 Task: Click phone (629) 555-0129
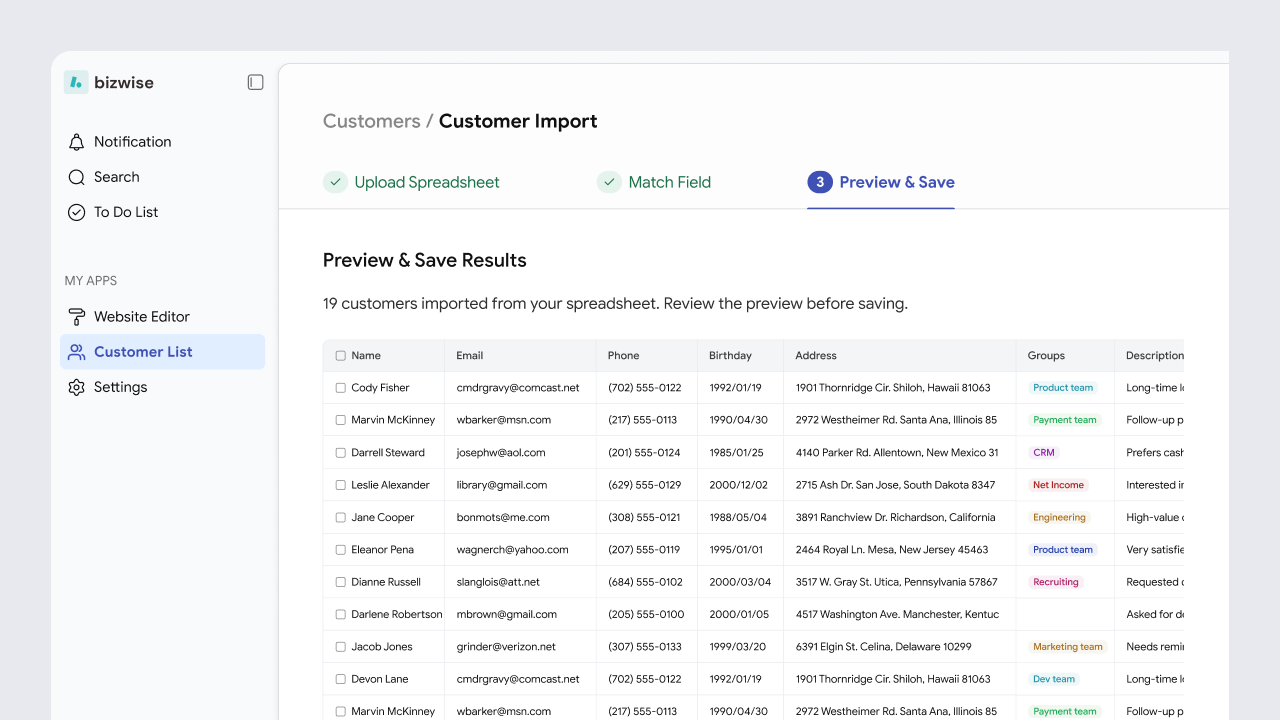coord(645,485)
